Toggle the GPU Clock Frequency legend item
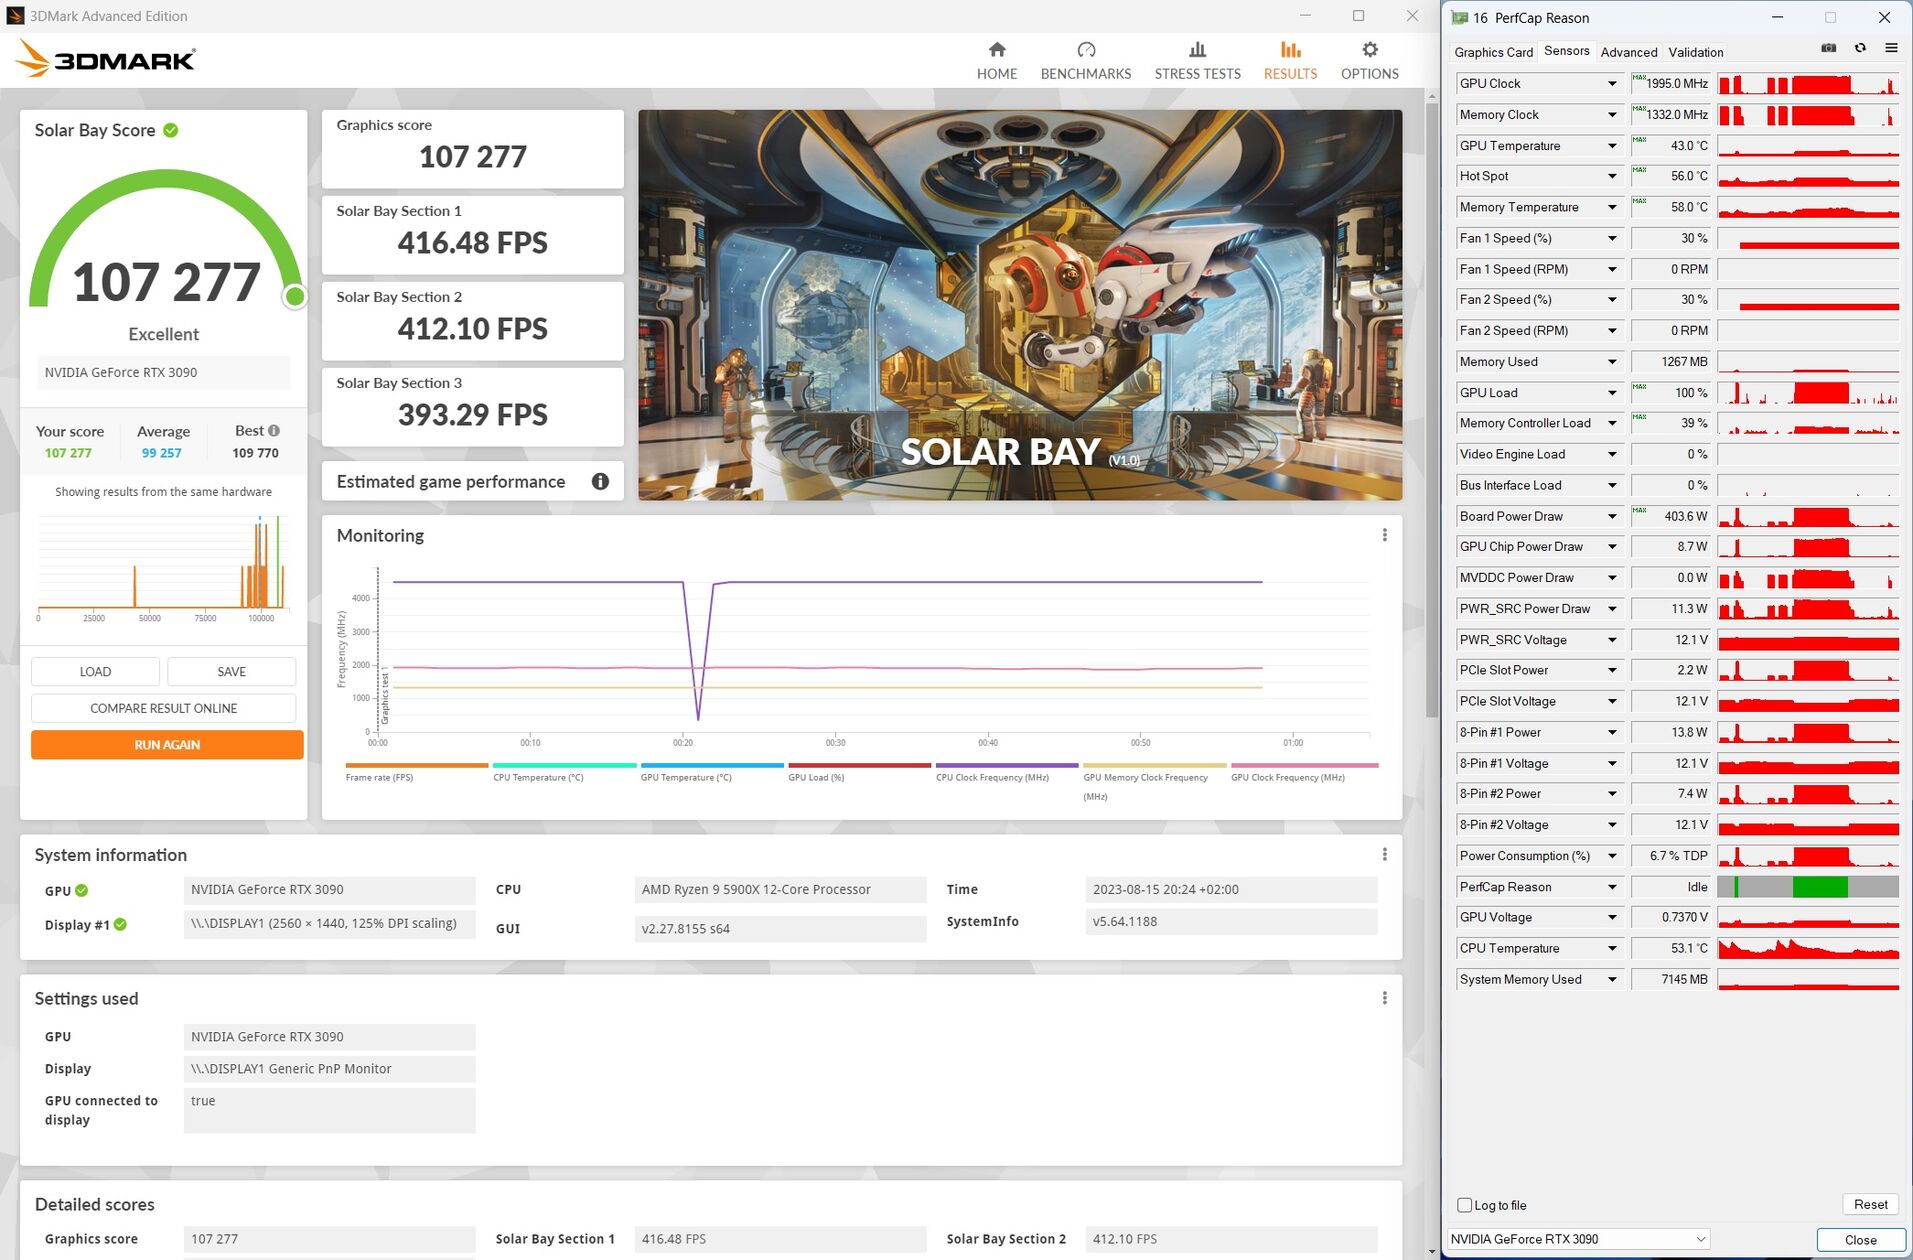The height and width of the screenshot is (1260, 1913). (x=1304, y=772)
